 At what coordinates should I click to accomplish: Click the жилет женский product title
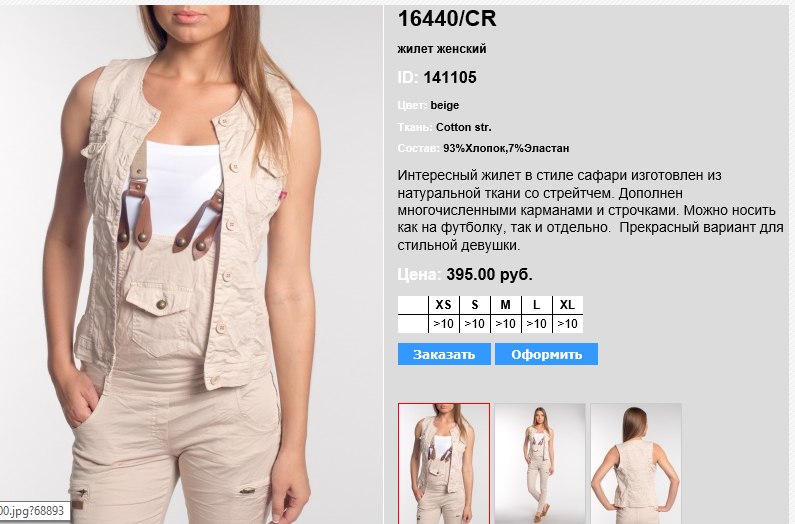442,49
